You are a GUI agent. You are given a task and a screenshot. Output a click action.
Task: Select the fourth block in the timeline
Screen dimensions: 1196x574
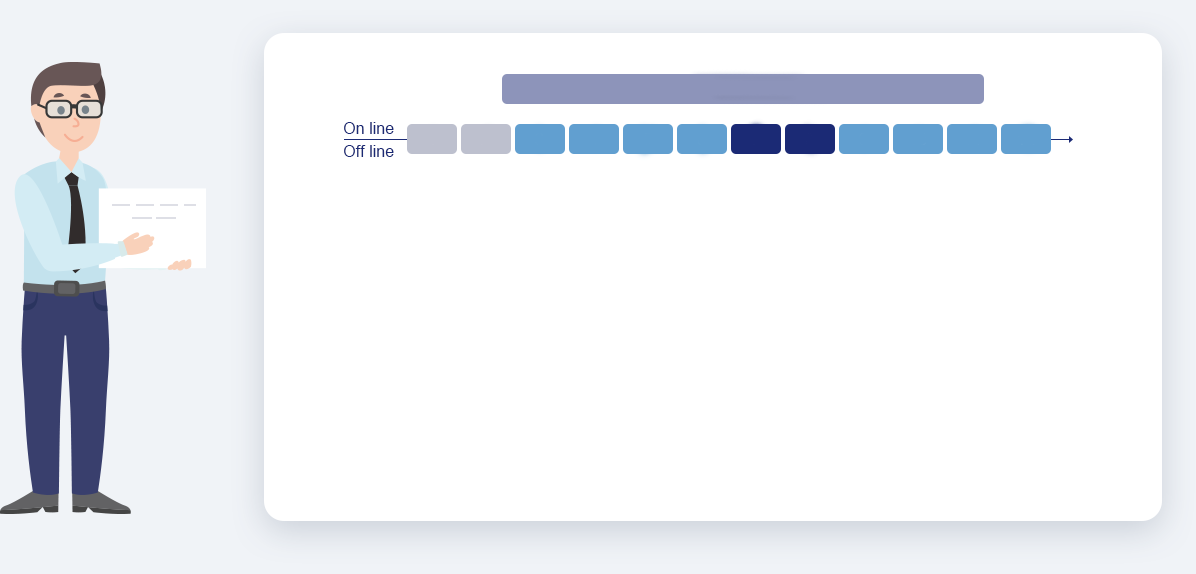pyautogui.click(x=594, y=139)
